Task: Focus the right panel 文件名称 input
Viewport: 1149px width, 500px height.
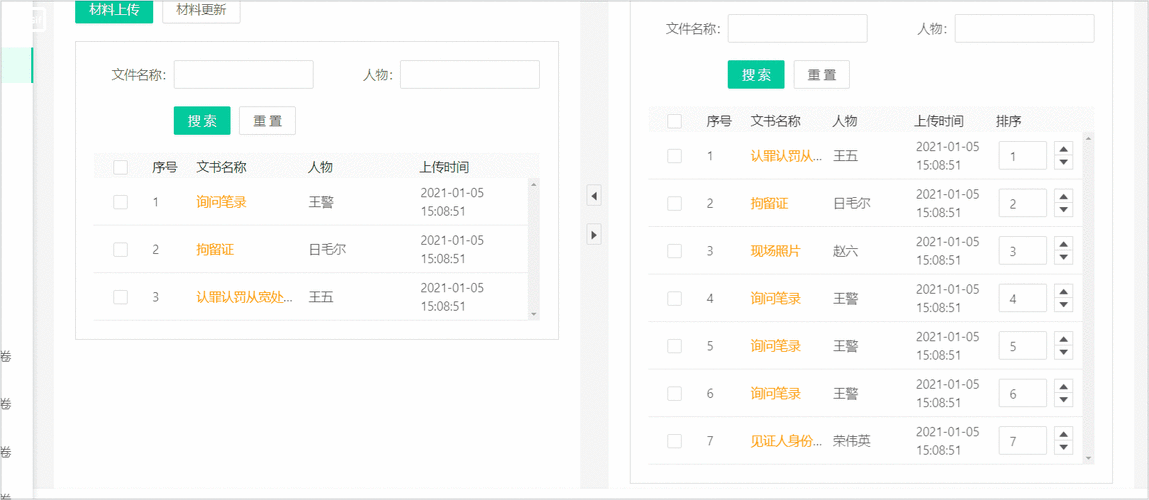Action: 797,29
